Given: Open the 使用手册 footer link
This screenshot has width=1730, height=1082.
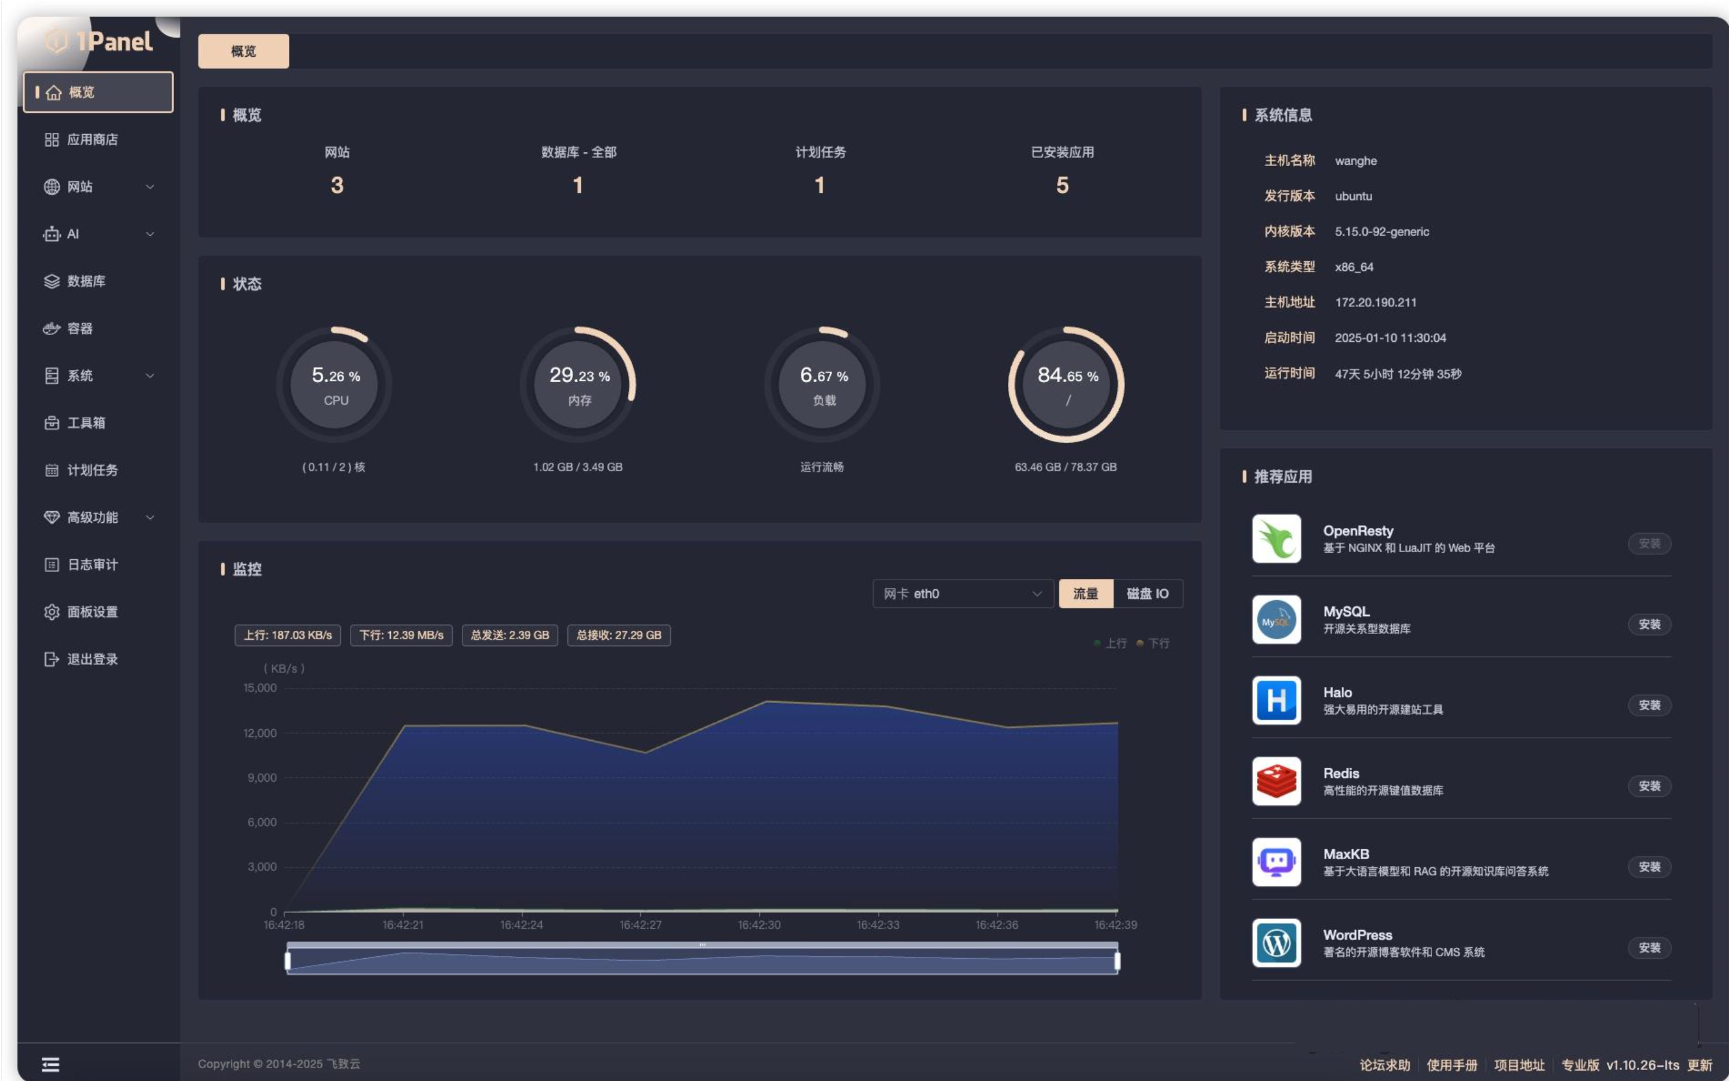Looking at the screenshot, I should click(1451, 1065).
